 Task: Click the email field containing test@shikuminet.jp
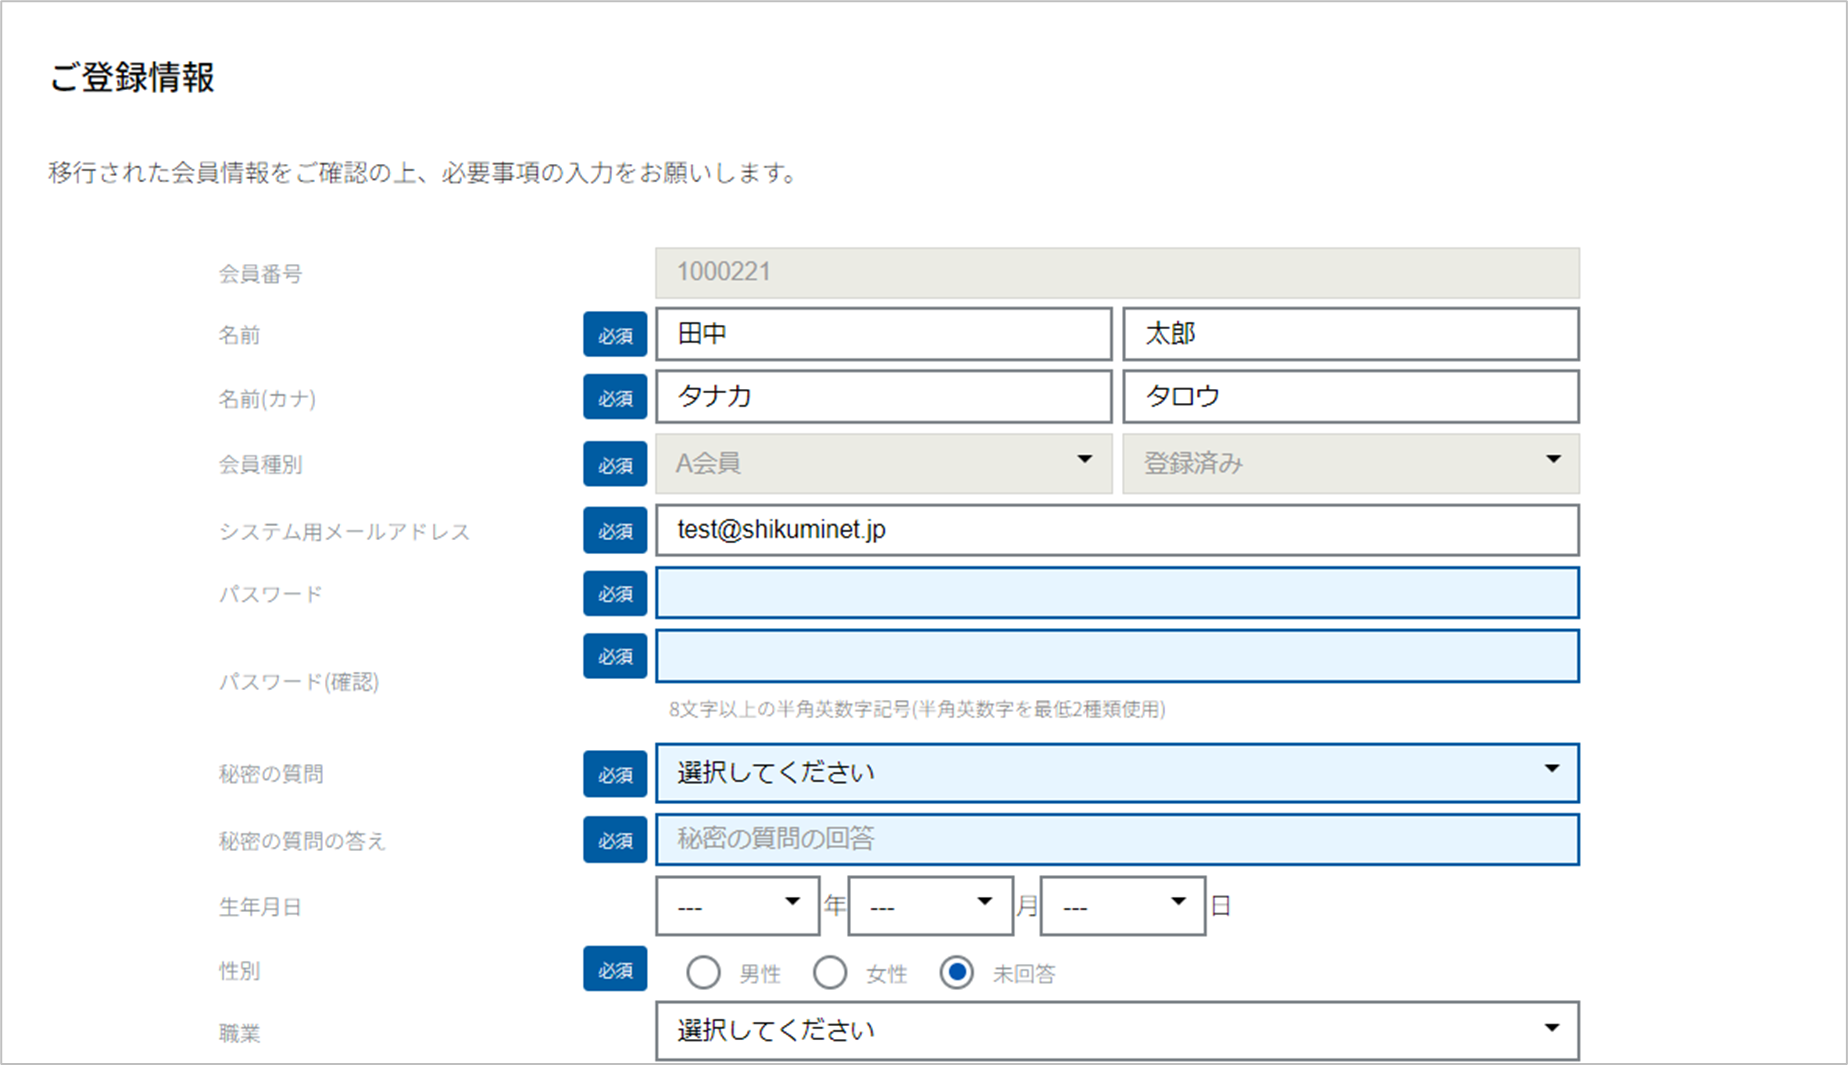(1116, 530)
